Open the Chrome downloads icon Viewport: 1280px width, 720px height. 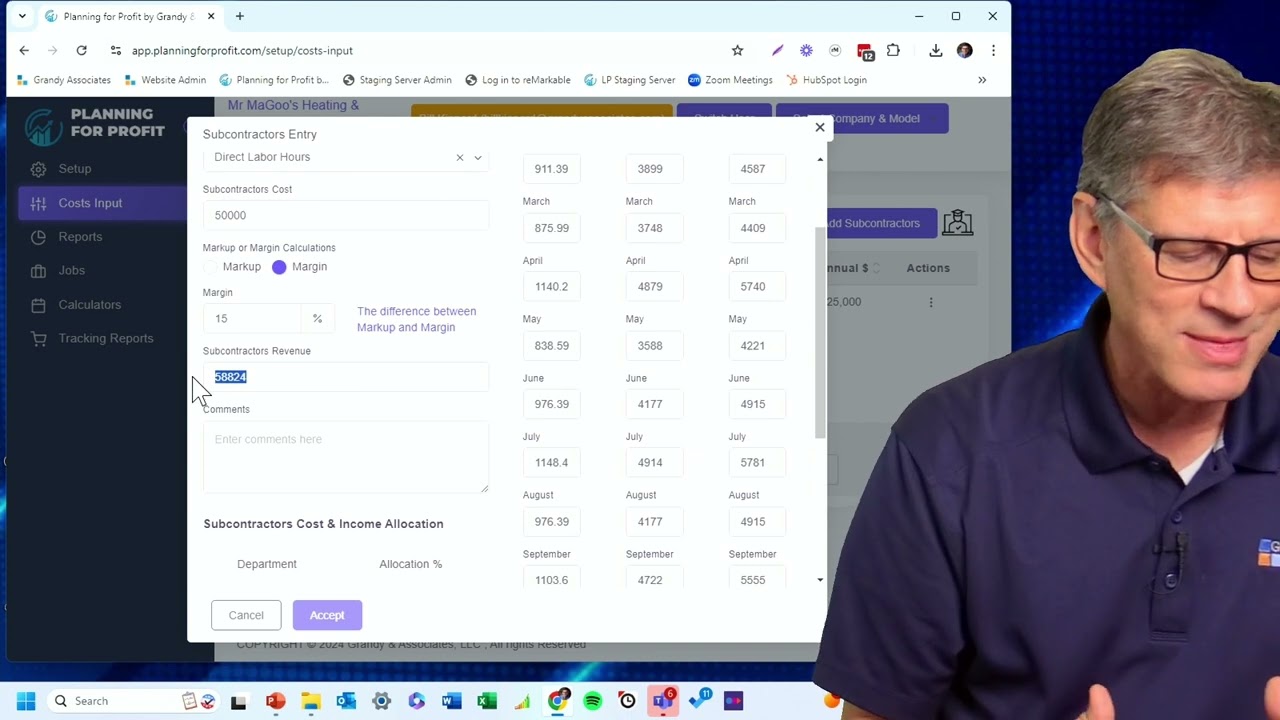coord(936,51)
